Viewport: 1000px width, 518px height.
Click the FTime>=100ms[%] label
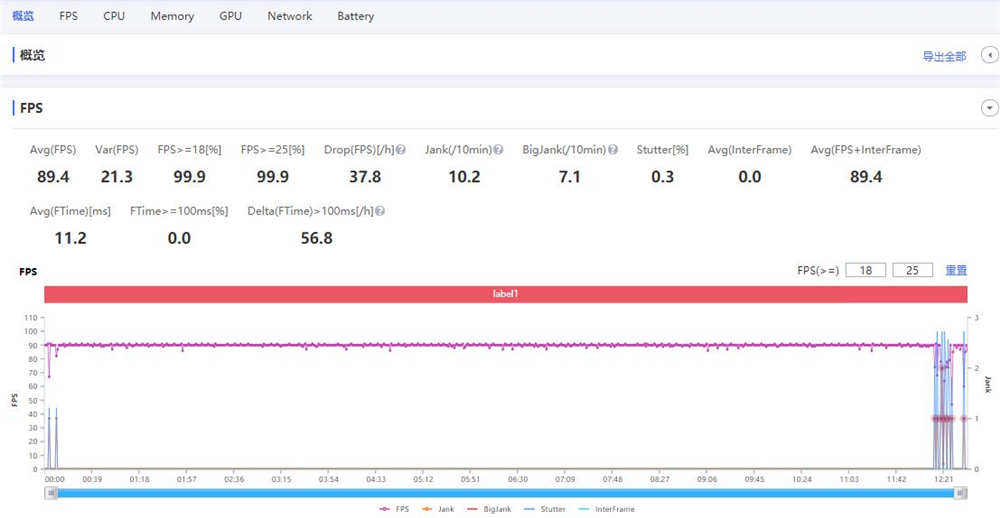179,211
